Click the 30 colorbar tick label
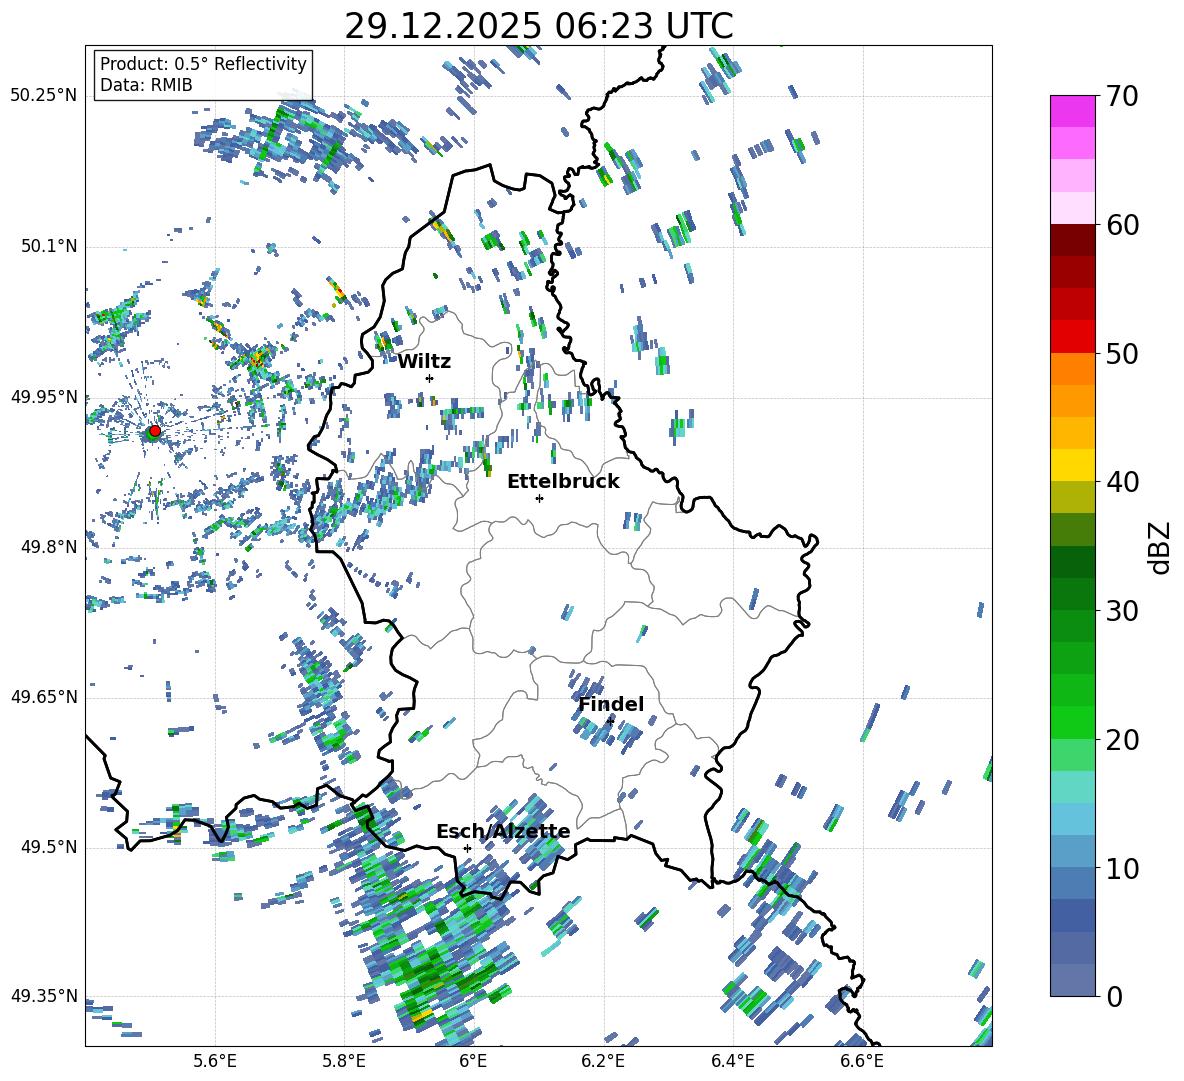 pyautogui.click(x=1122, y=611)
